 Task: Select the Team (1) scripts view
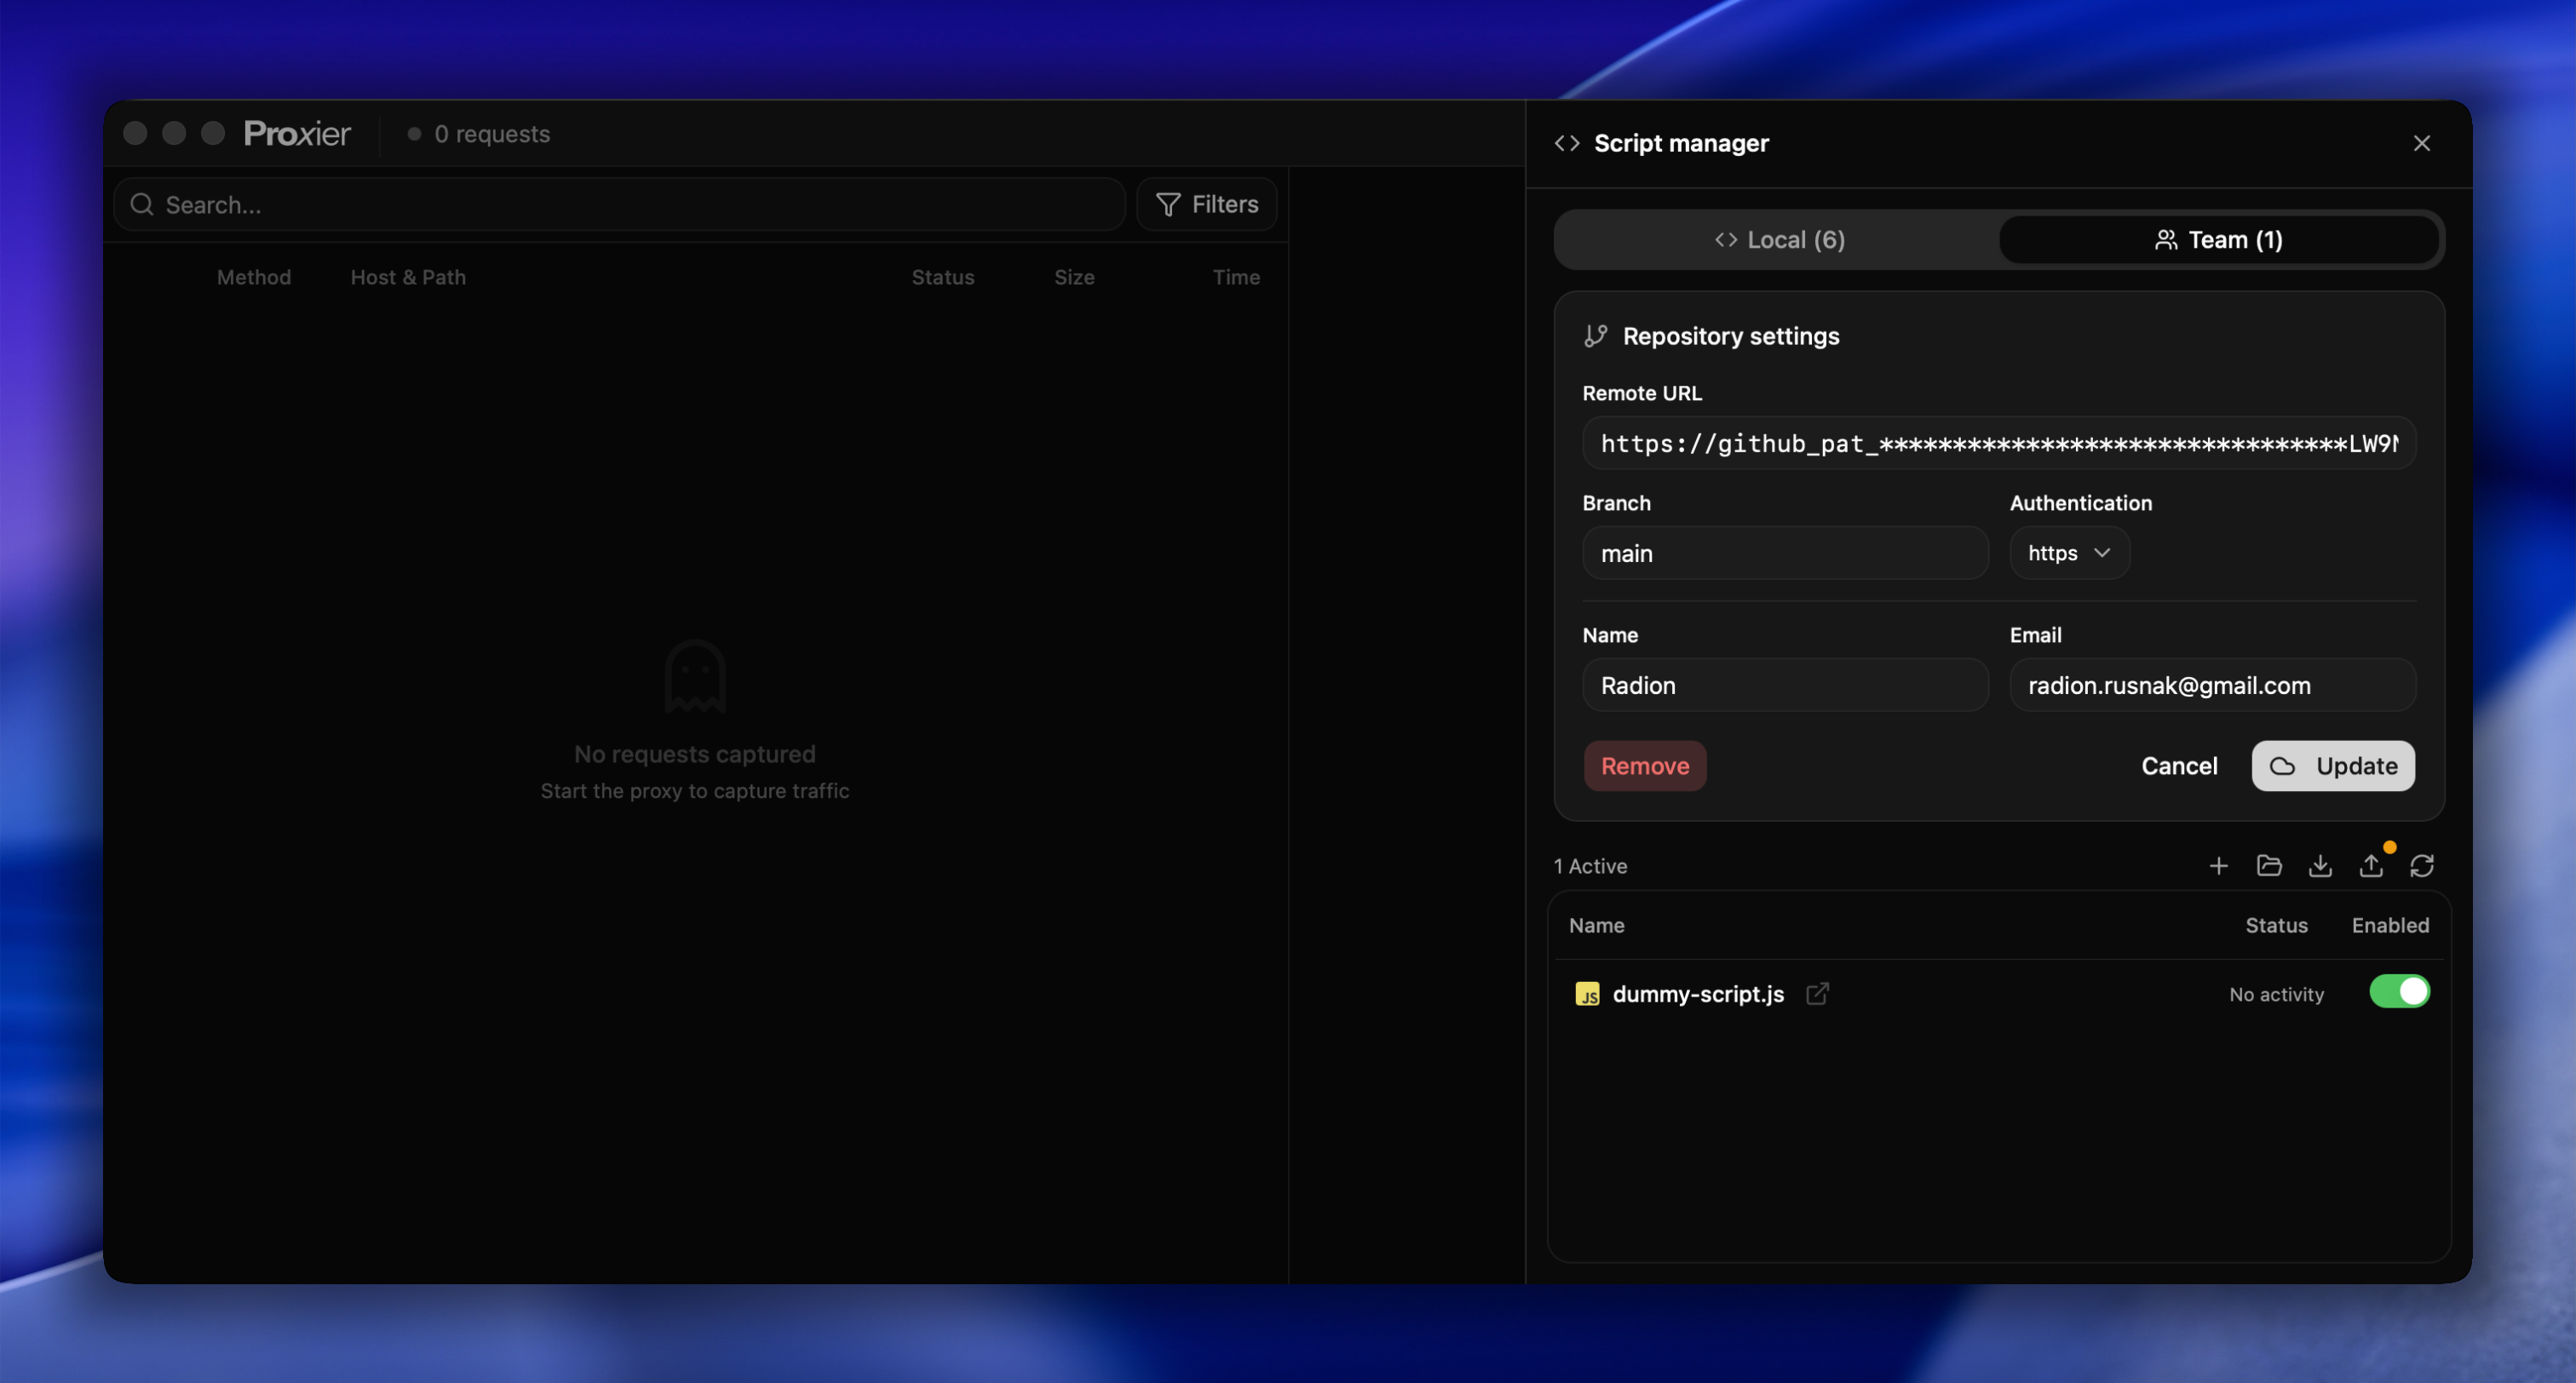2219,239
